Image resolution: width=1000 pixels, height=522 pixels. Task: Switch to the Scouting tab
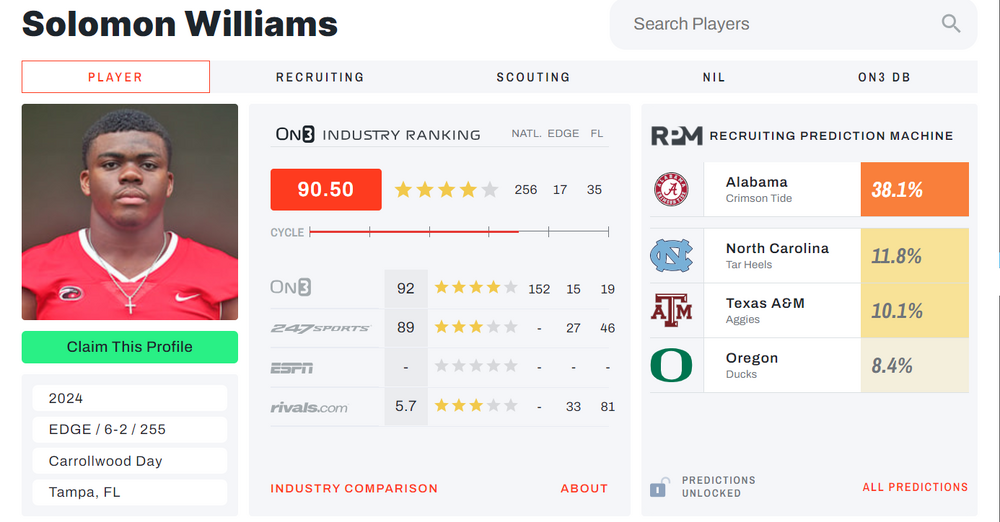pyautogui.click(x=533, y=77)
